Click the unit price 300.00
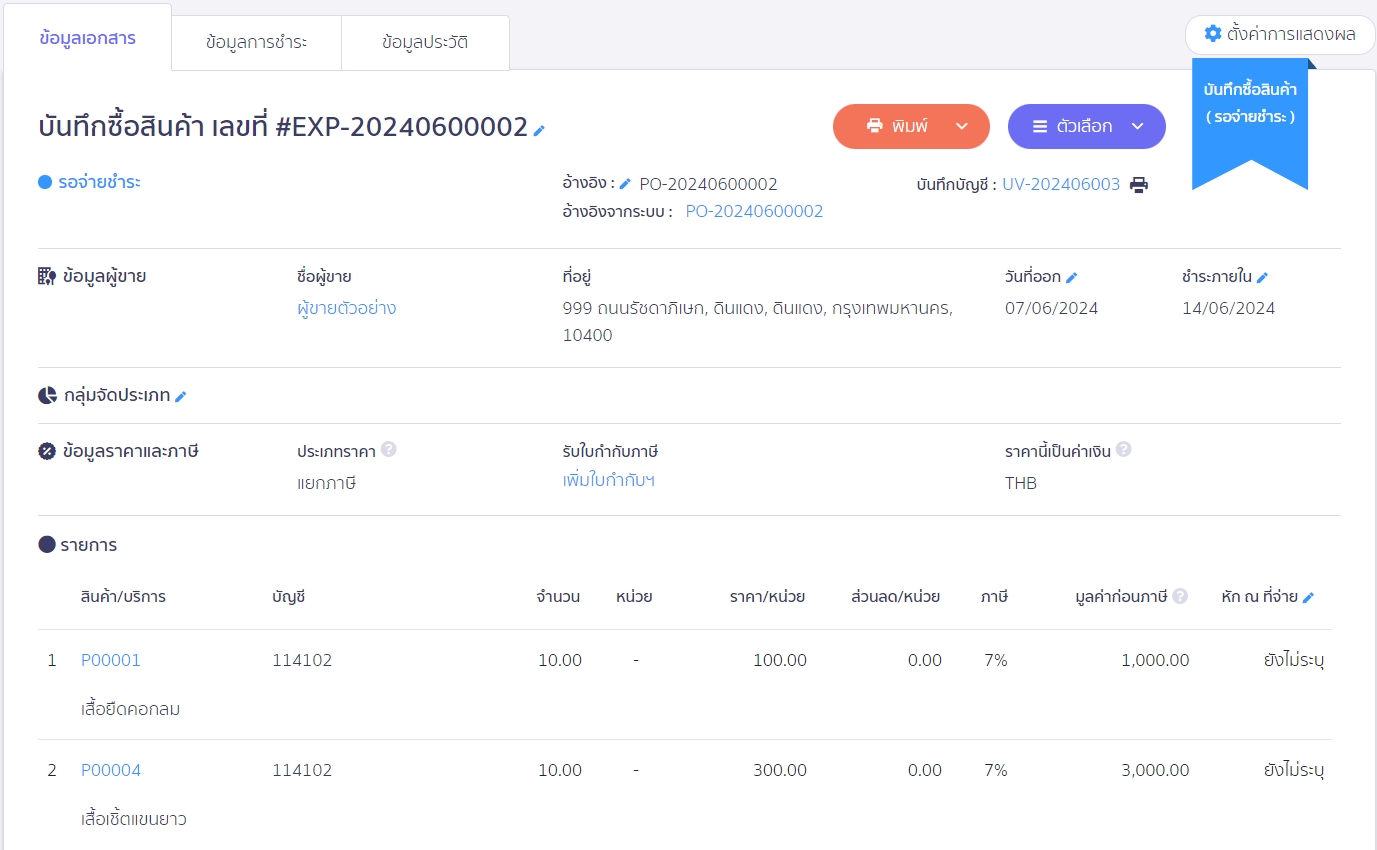The height and width of the screenshot is (850, 1377). click(780, 770)
